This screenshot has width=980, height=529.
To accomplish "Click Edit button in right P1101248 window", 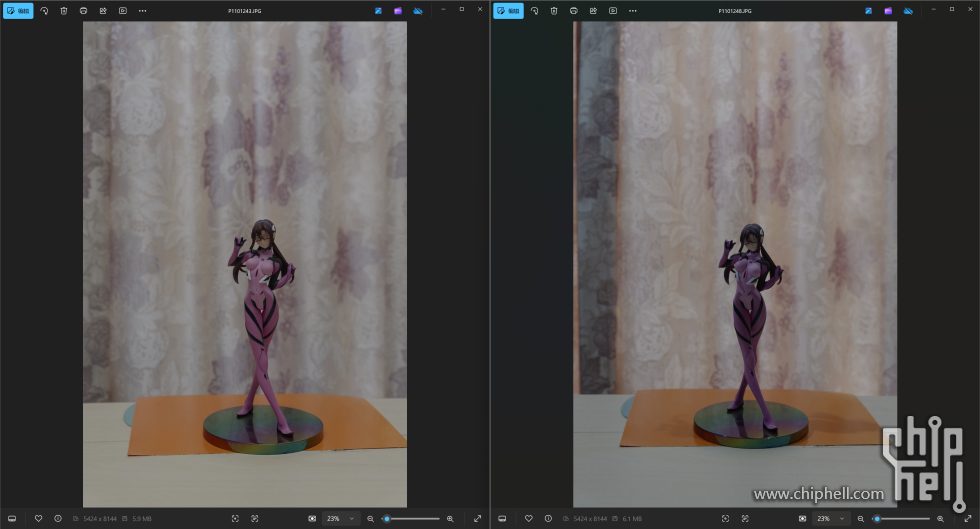I will click(x=508, y=10).
